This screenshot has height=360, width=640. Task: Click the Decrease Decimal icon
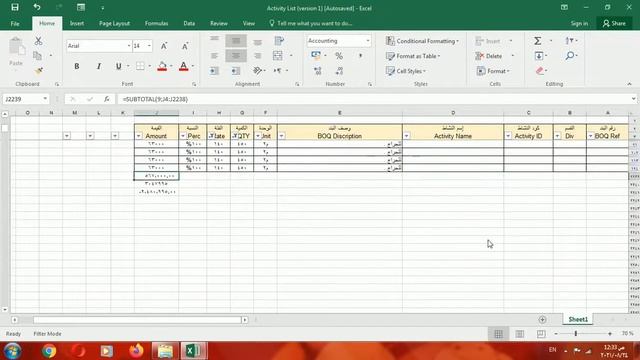[339, 71]
